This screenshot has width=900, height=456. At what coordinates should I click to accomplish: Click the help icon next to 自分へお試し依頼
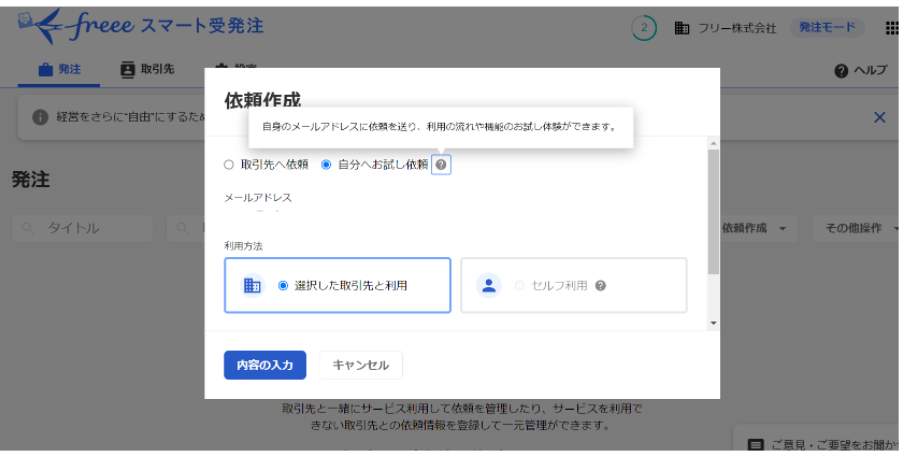pos(441,165)
